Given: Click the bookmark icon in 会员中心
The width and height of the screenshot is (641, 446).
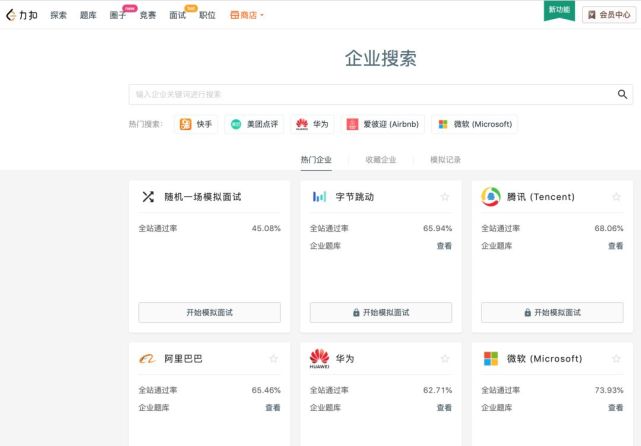Looking at the screenshot, I should [x=591, y=15].
